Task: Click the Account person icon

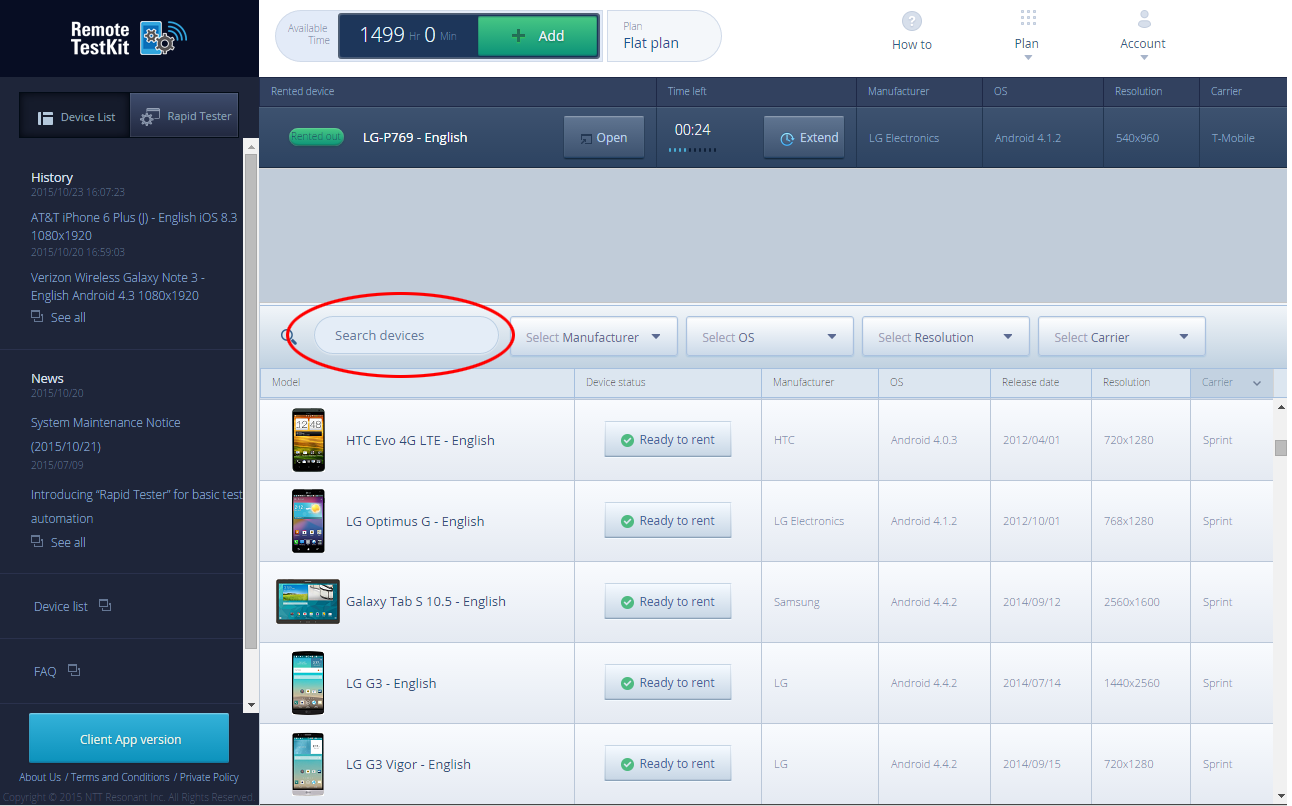Action: [1144, 19]
